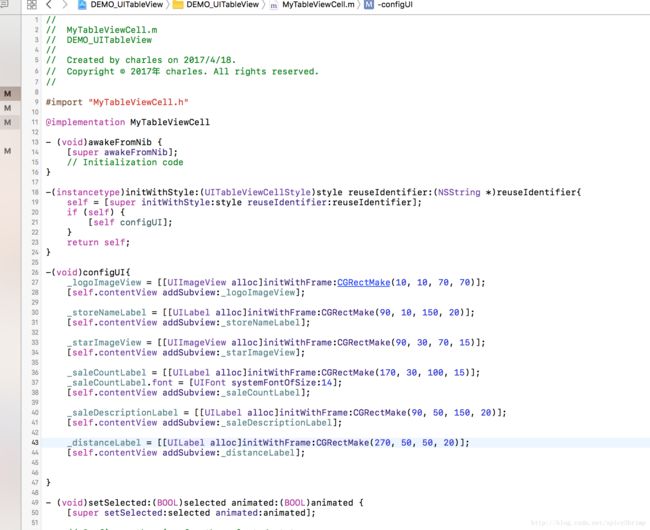Click addSubview:_storeNameLabel on line 31

(x=233, y=323)
